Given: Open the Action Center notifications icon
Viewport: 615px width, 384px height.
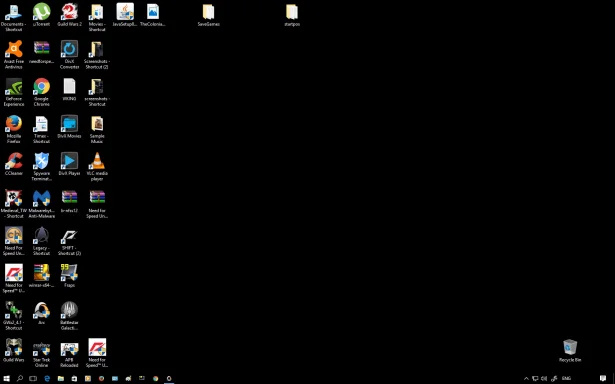Looking at the screenshot, I should click(x=603, y=379).
